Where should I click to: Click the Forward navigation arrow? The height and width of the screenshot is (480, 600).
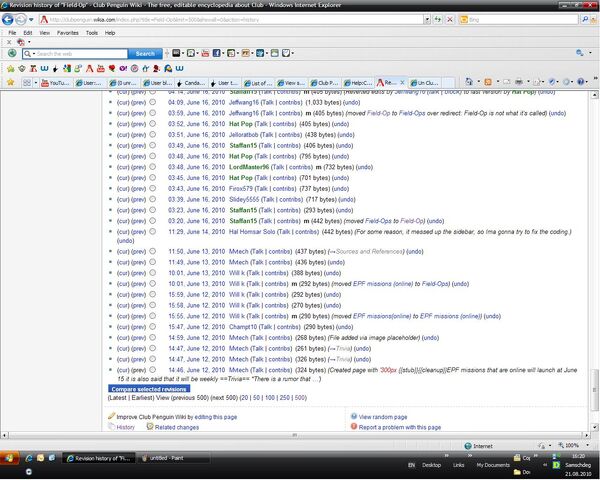point(21,19)
